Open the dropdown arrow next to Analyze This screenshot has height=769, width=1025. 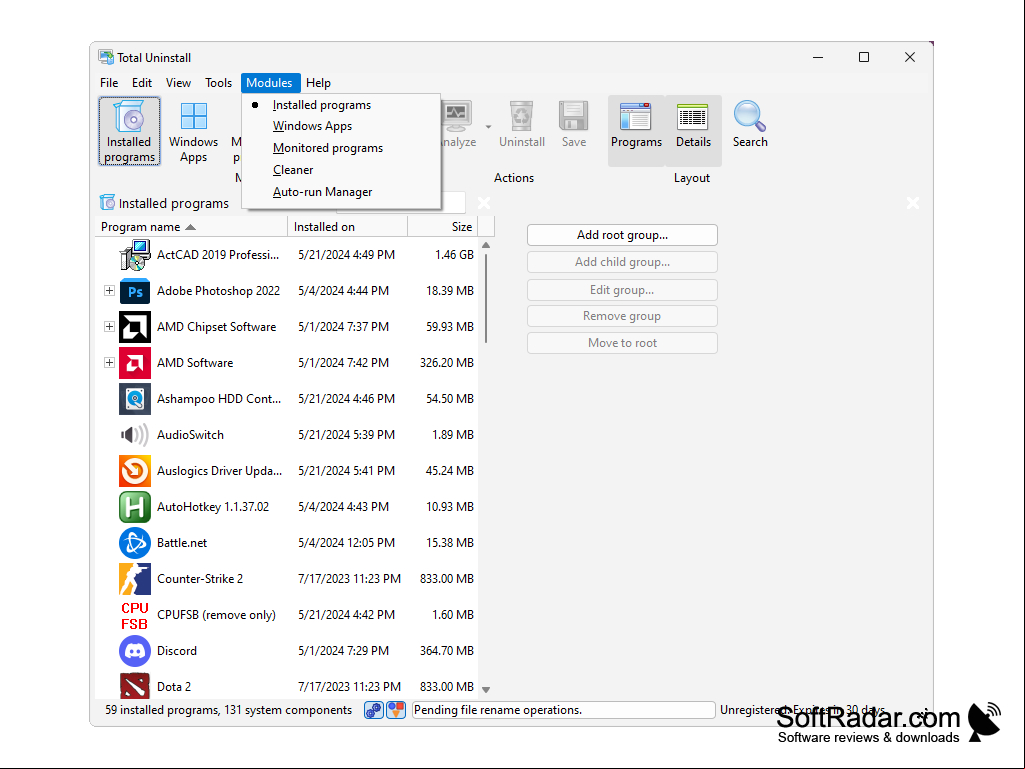click(x=488, y=126)
